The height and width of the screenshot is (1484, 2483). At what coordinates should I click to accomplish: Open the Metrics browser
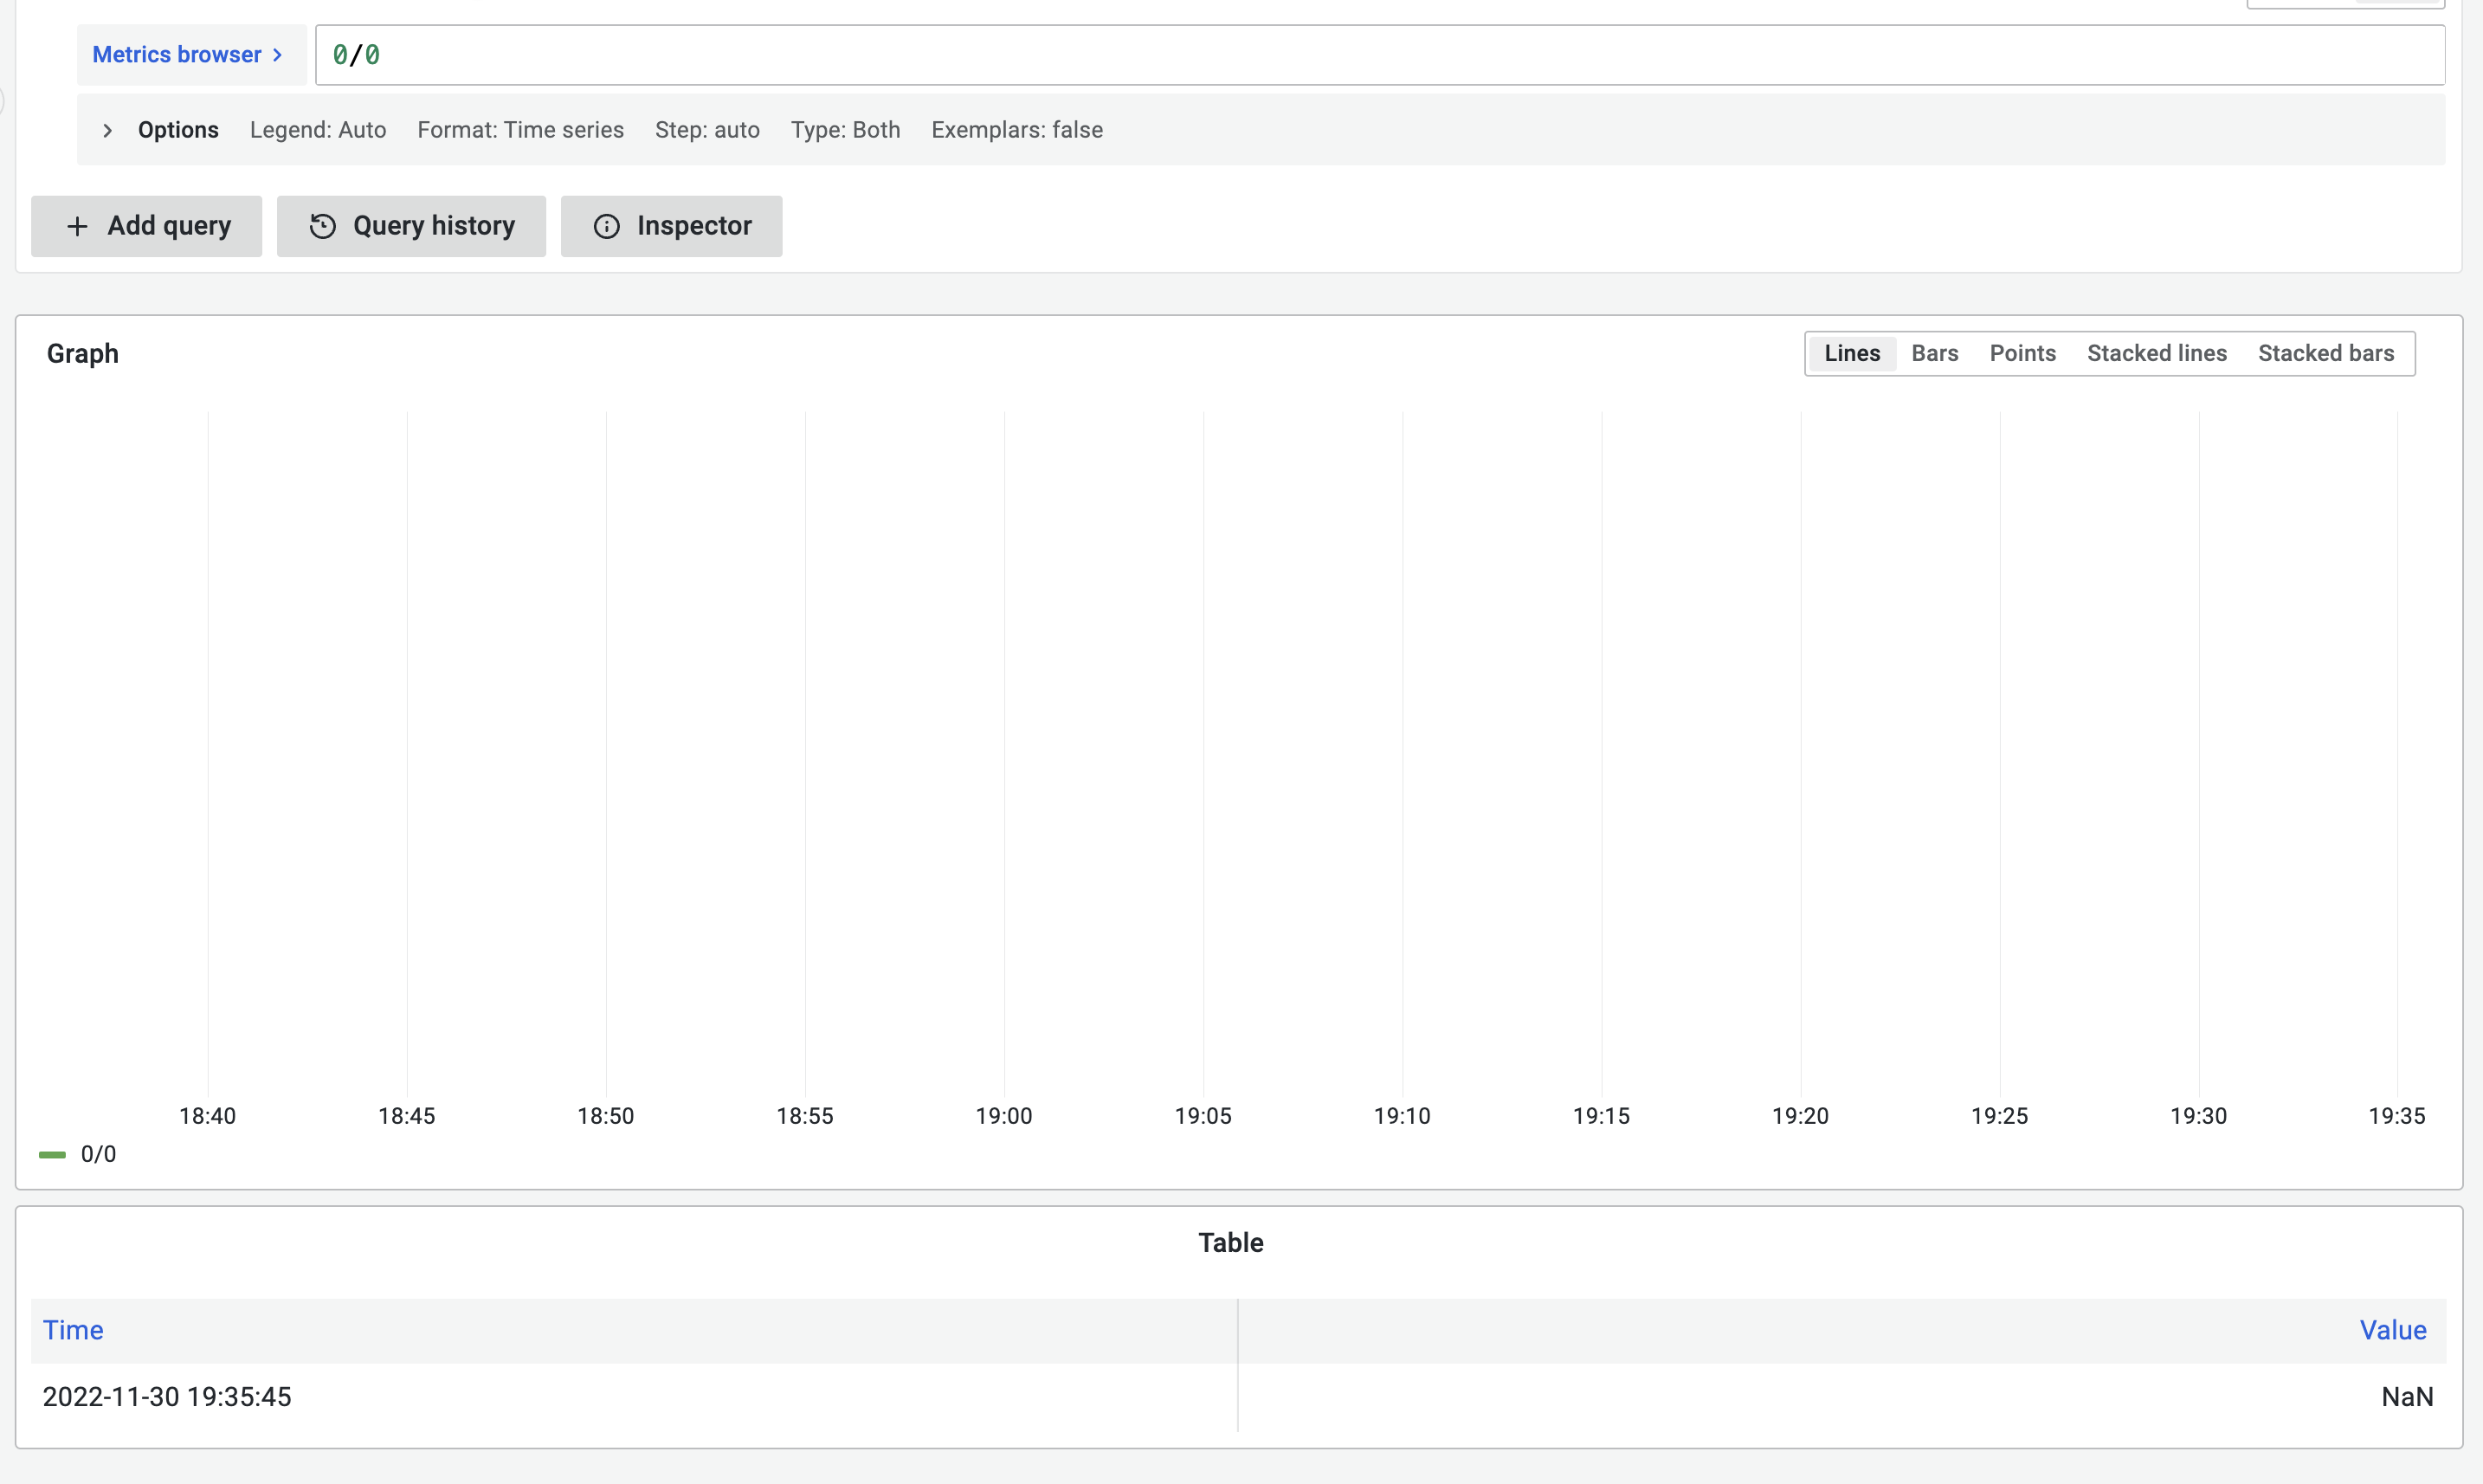pyautogui.click(x=177, y=55)
